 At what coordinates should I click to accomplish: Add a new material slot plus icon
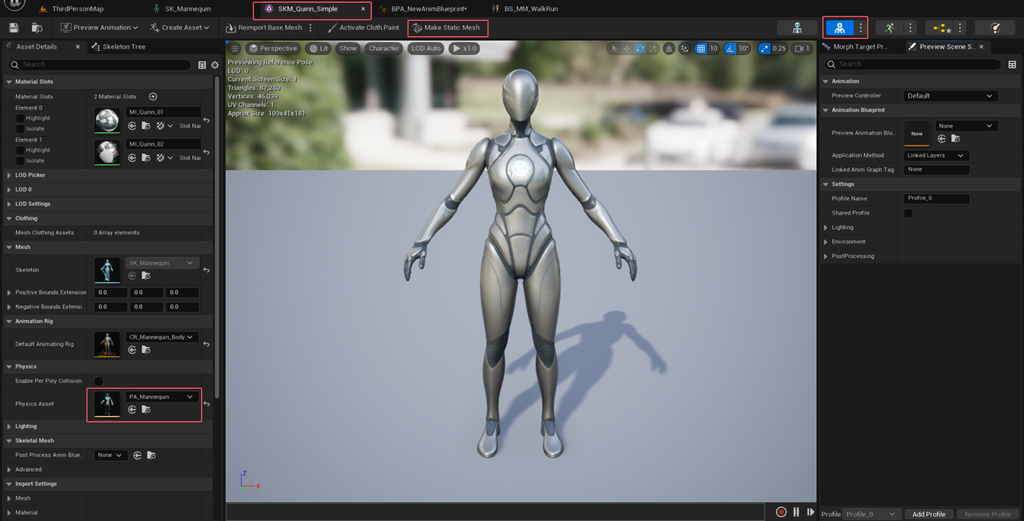(153, 97)
